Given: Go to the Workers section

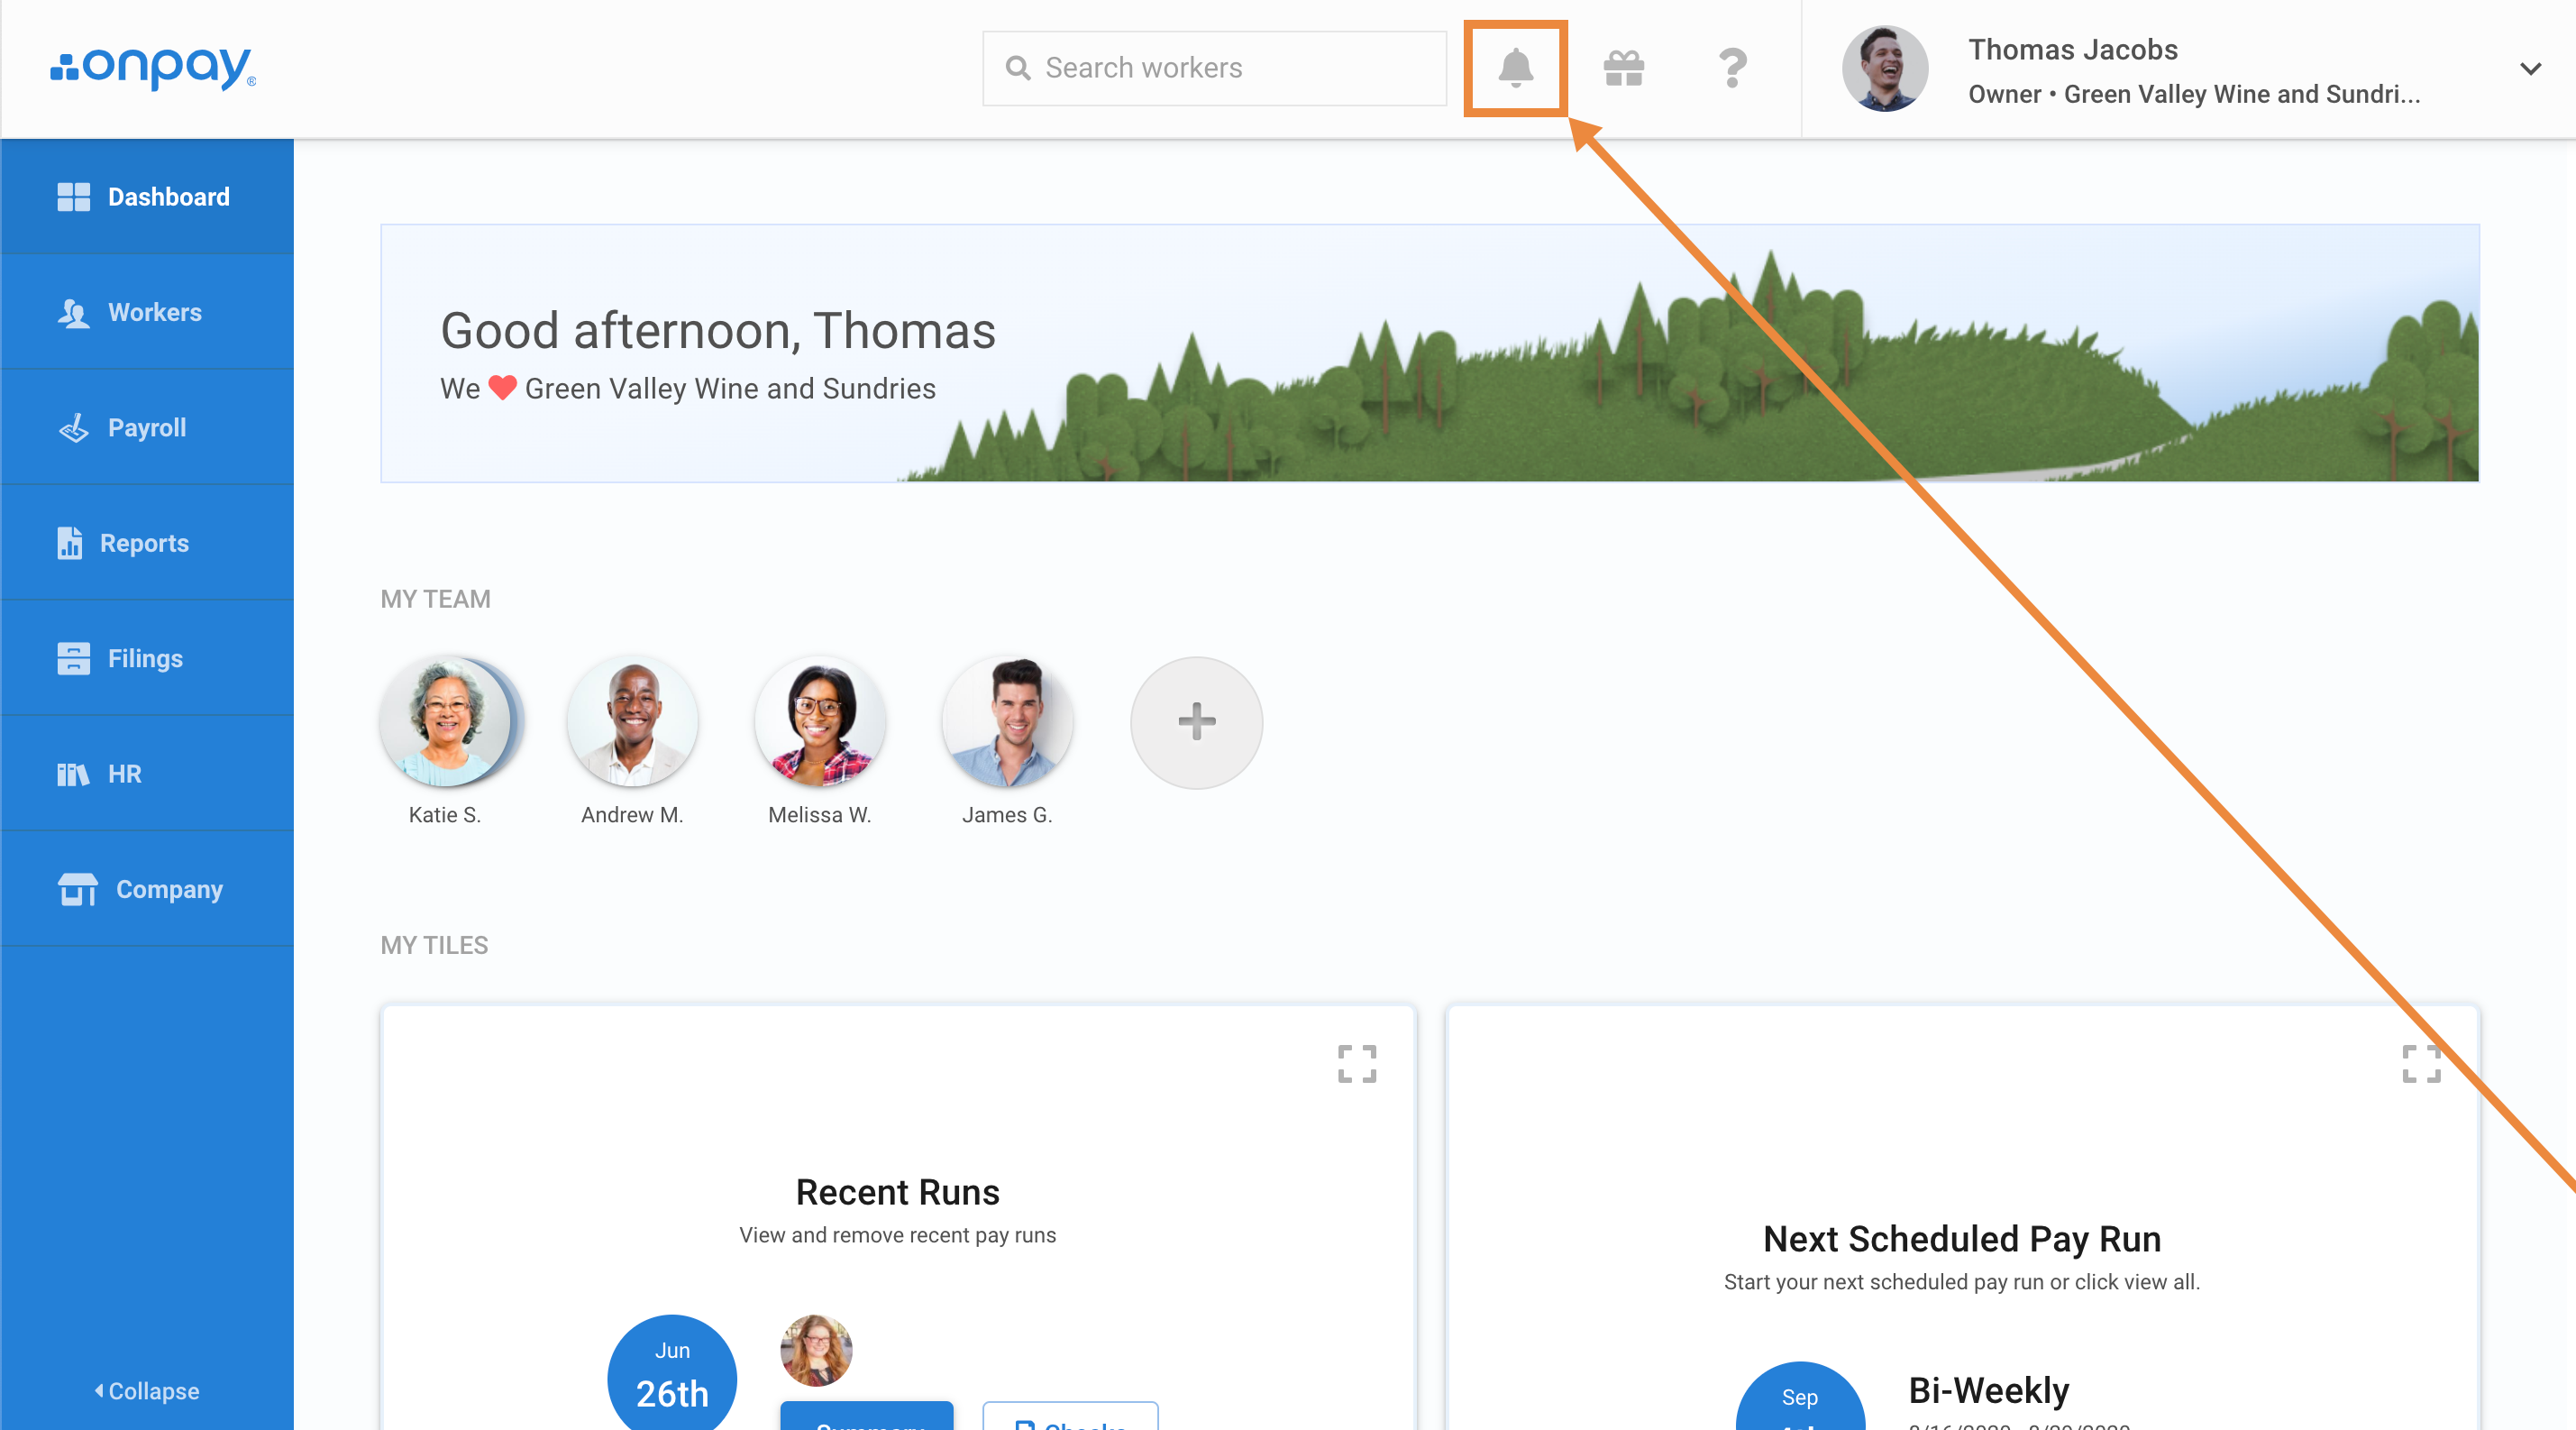Looking at the screenshot, I should 147,312.
